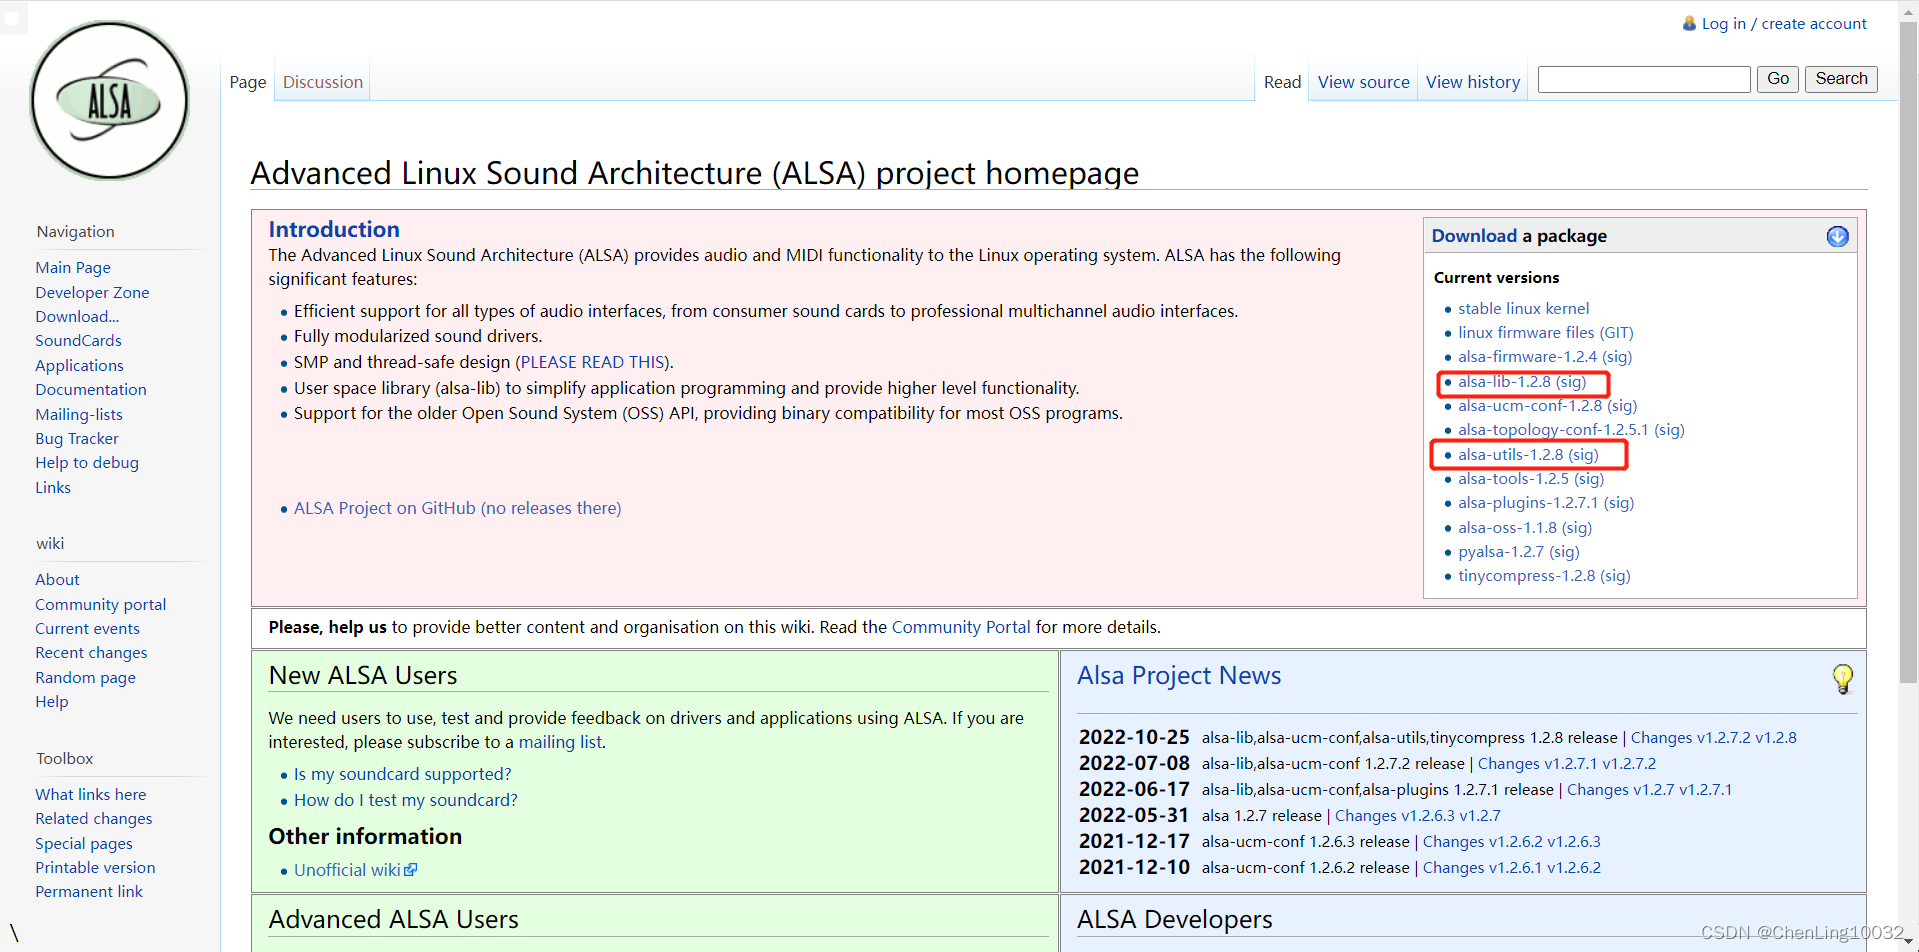The height and width of the screenshot is (952, 1919).
Task: Click the Download heading link
Action: [x=1474, y=236]
